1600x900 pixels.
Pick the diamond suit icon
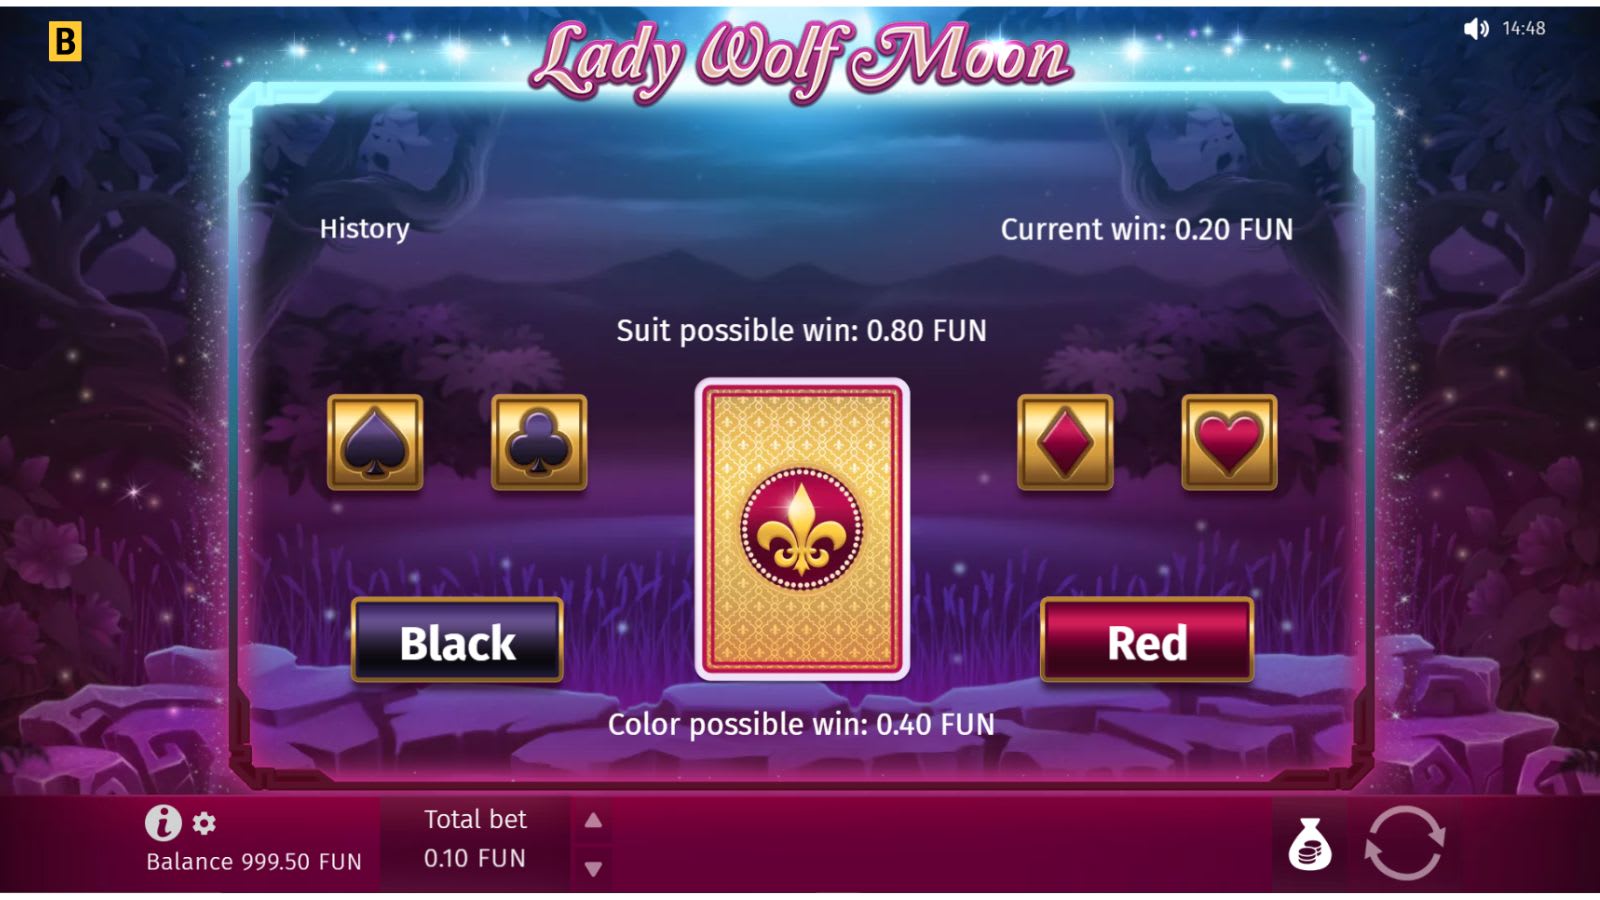pyautogui.click(x=1065, y=442)
